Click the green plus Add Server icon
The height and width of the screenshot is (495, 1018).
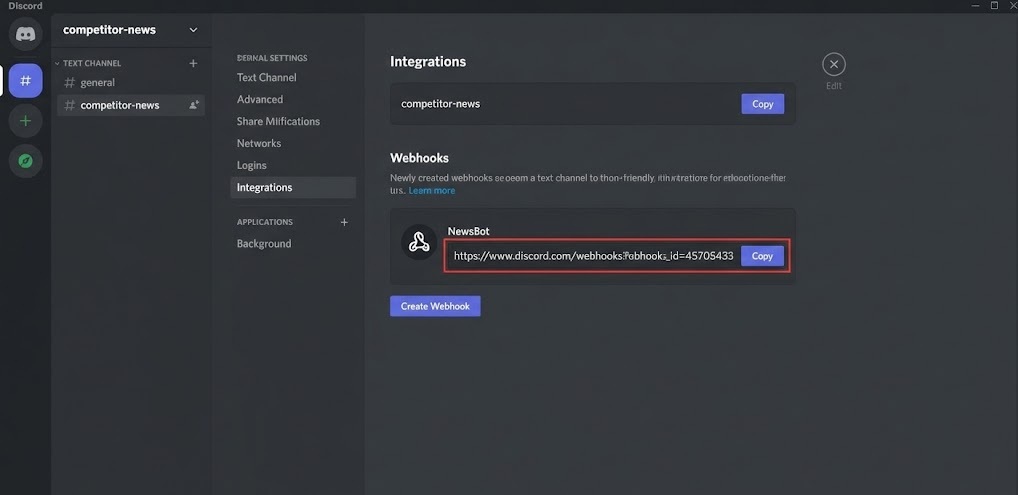pyautogui.click(x=25, y=121)
